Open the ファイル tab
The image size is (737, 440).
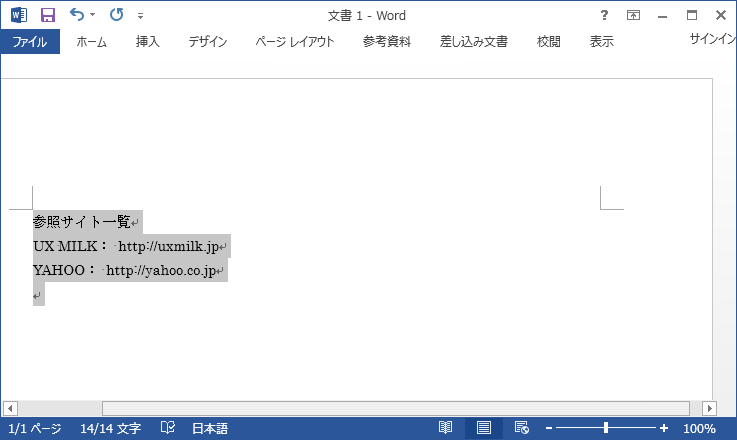(30, 42)
